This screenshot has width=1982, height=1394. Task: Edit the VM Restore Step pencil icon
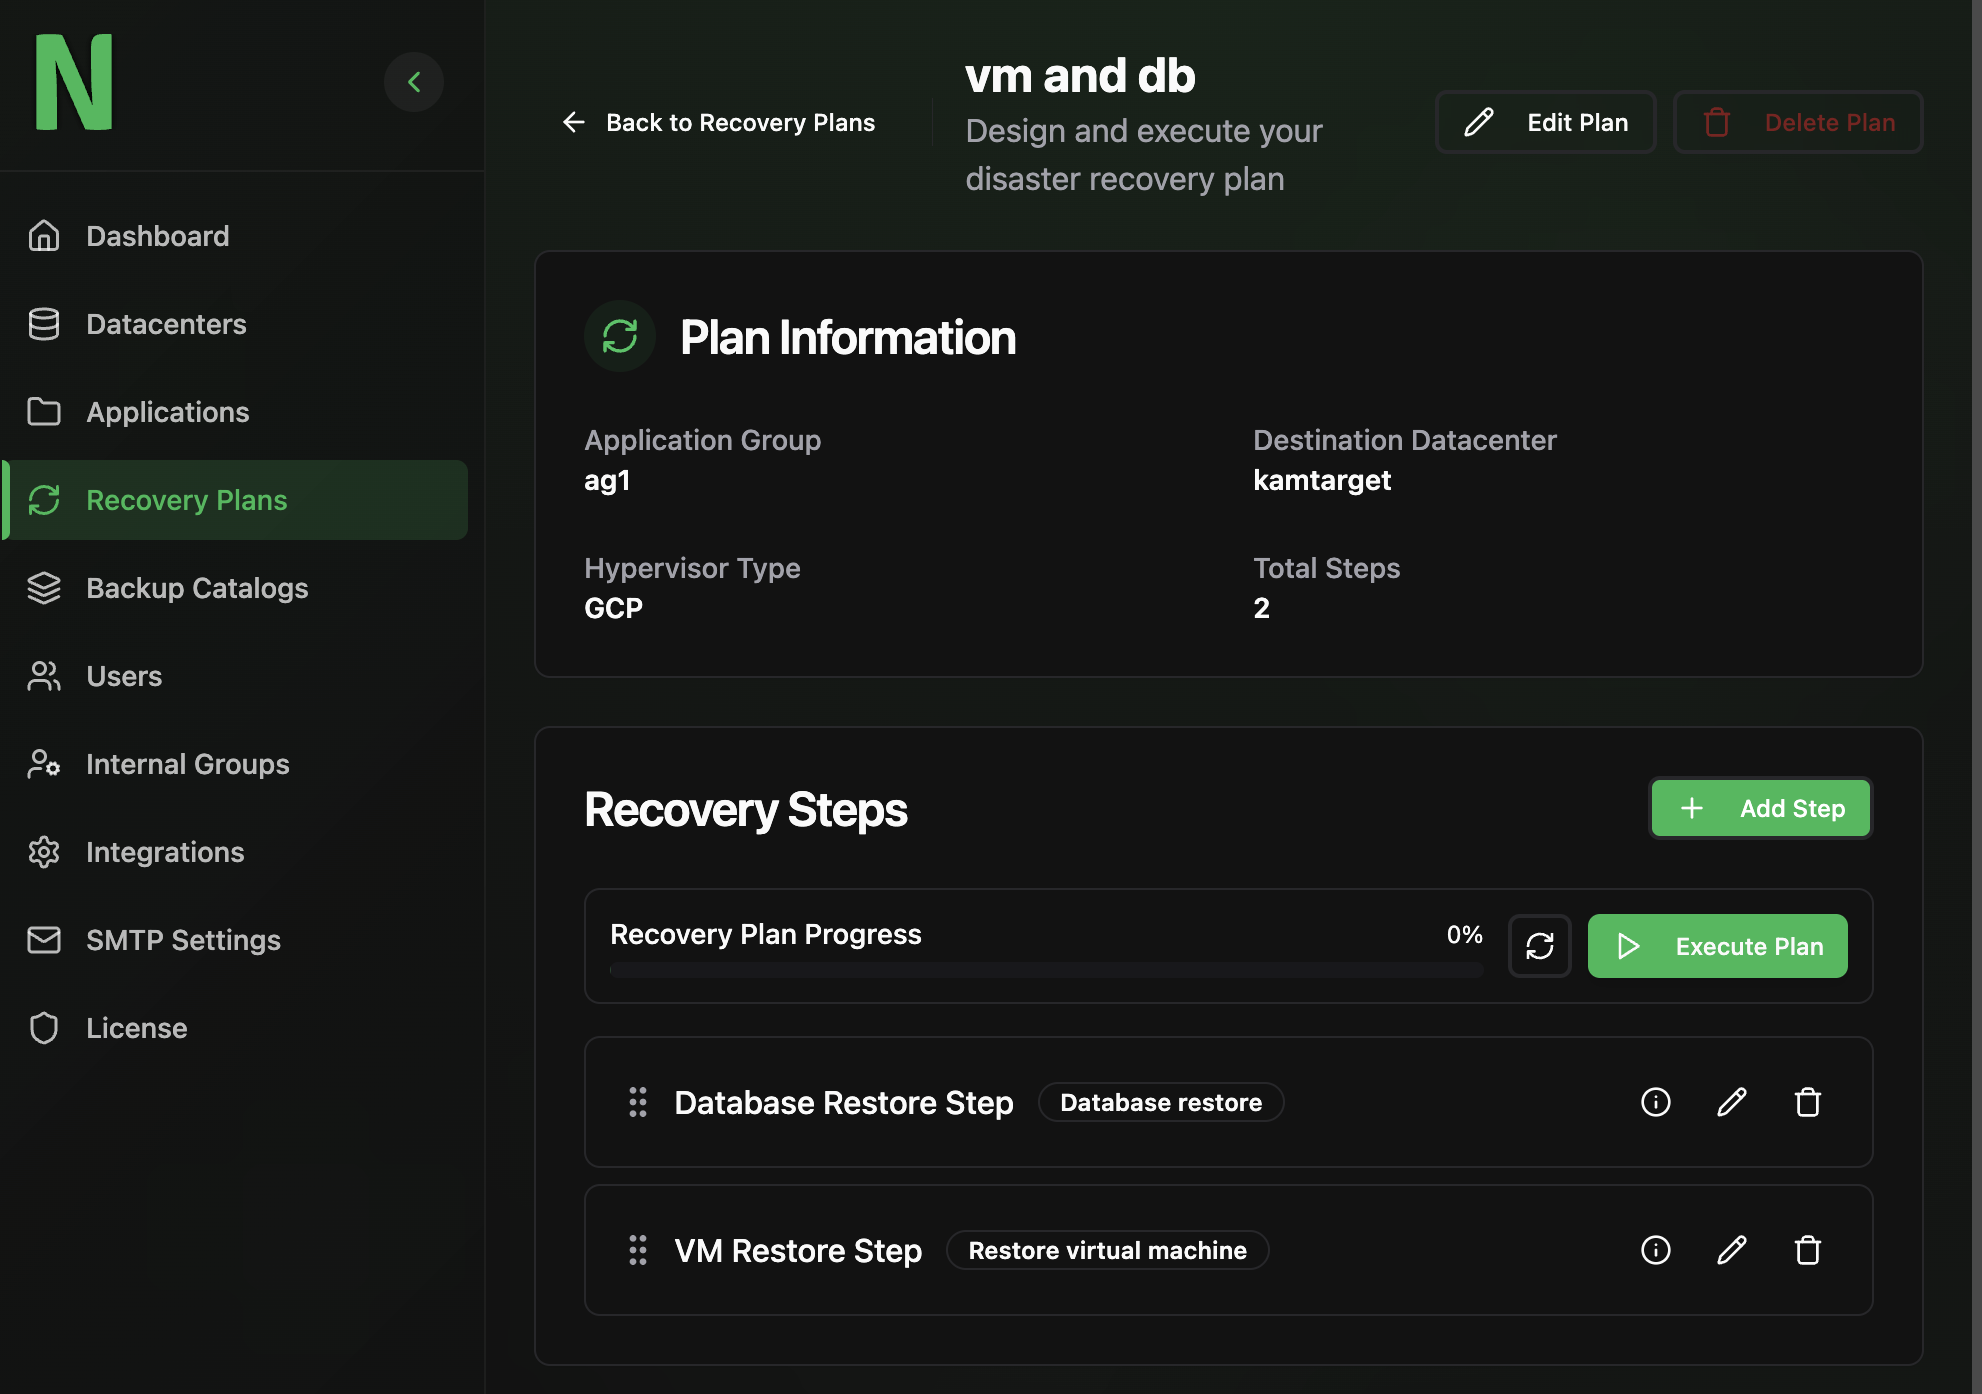click(x=1732, y=1250)
